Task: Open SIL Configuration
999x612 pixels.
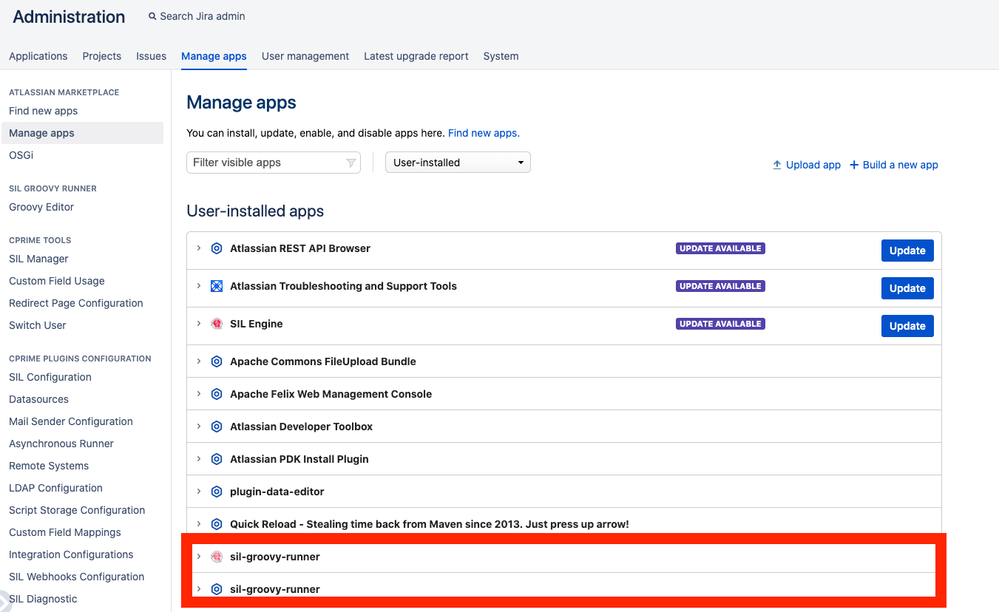Action: (x=50, y=377)
